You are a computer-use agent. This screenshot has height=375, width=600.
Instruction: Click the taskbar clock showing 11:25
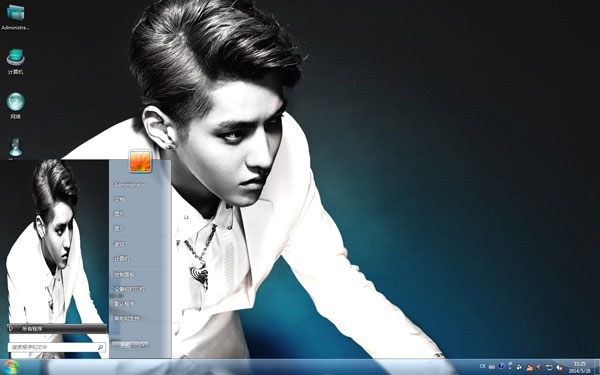pyautogui.click(x=580, y=367)
